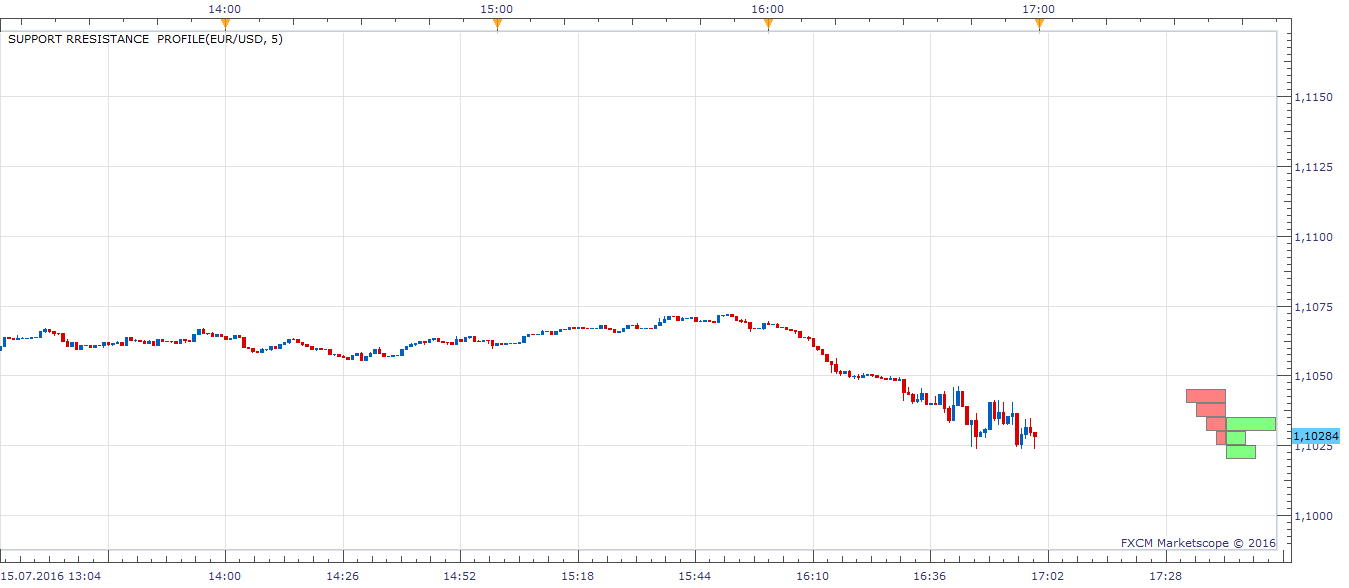This screenshot has width=1349, height=588.
Task: Click the 1,1000 price axis label
Action: (x=1313, y=516)
